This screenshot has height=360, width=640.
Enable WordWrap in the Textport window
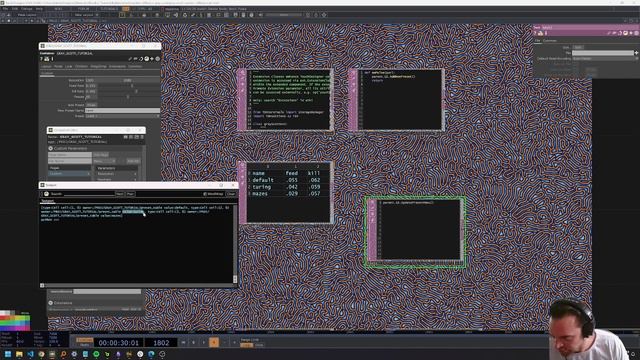coord(213,194)
